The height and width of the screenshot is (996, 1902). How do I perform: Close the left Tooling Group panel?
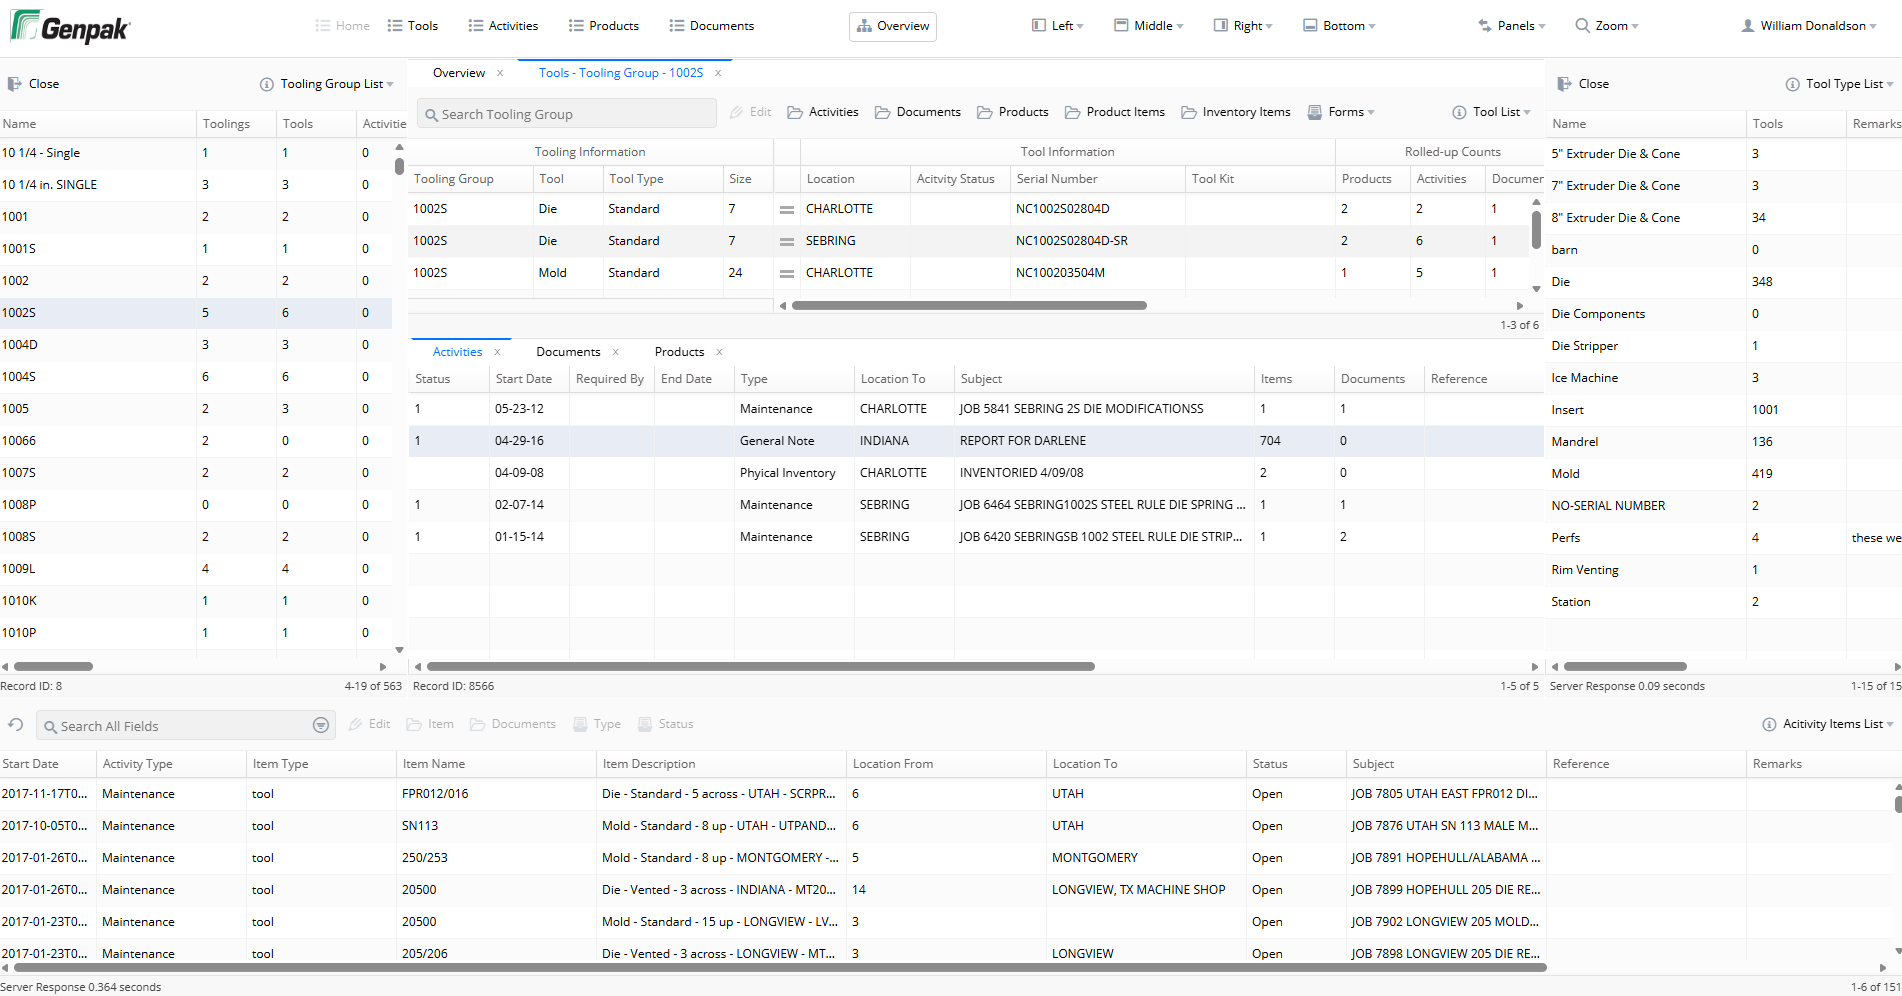34,84
